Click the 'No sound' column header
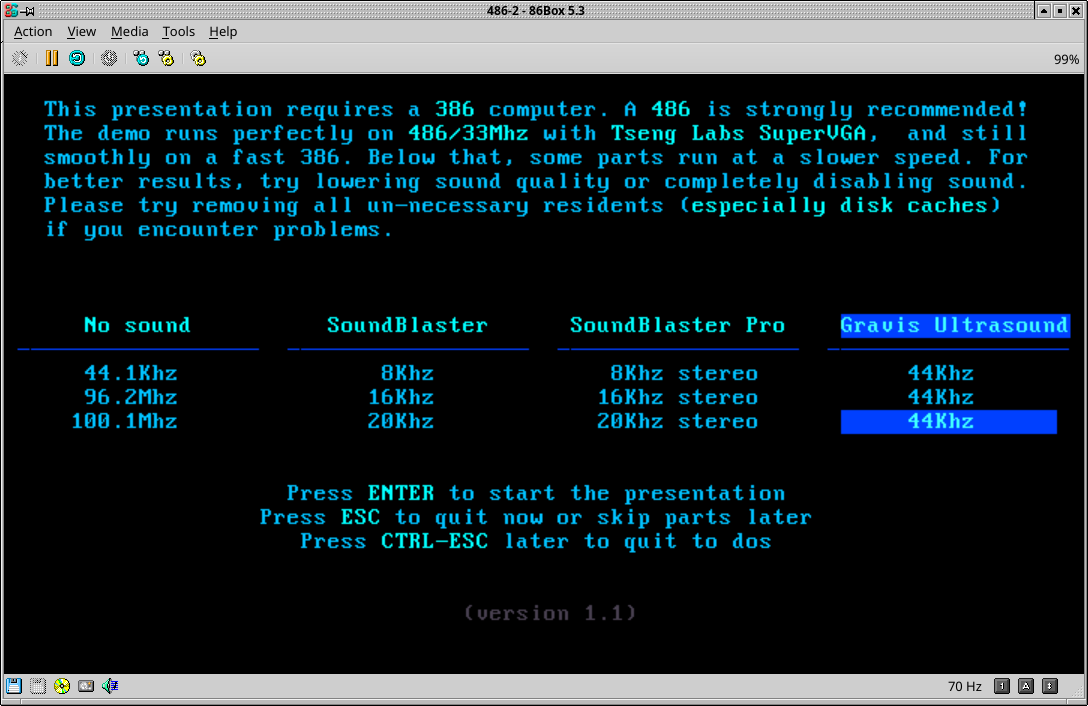This screenshot has height=706, width=1088. (137, 325)
